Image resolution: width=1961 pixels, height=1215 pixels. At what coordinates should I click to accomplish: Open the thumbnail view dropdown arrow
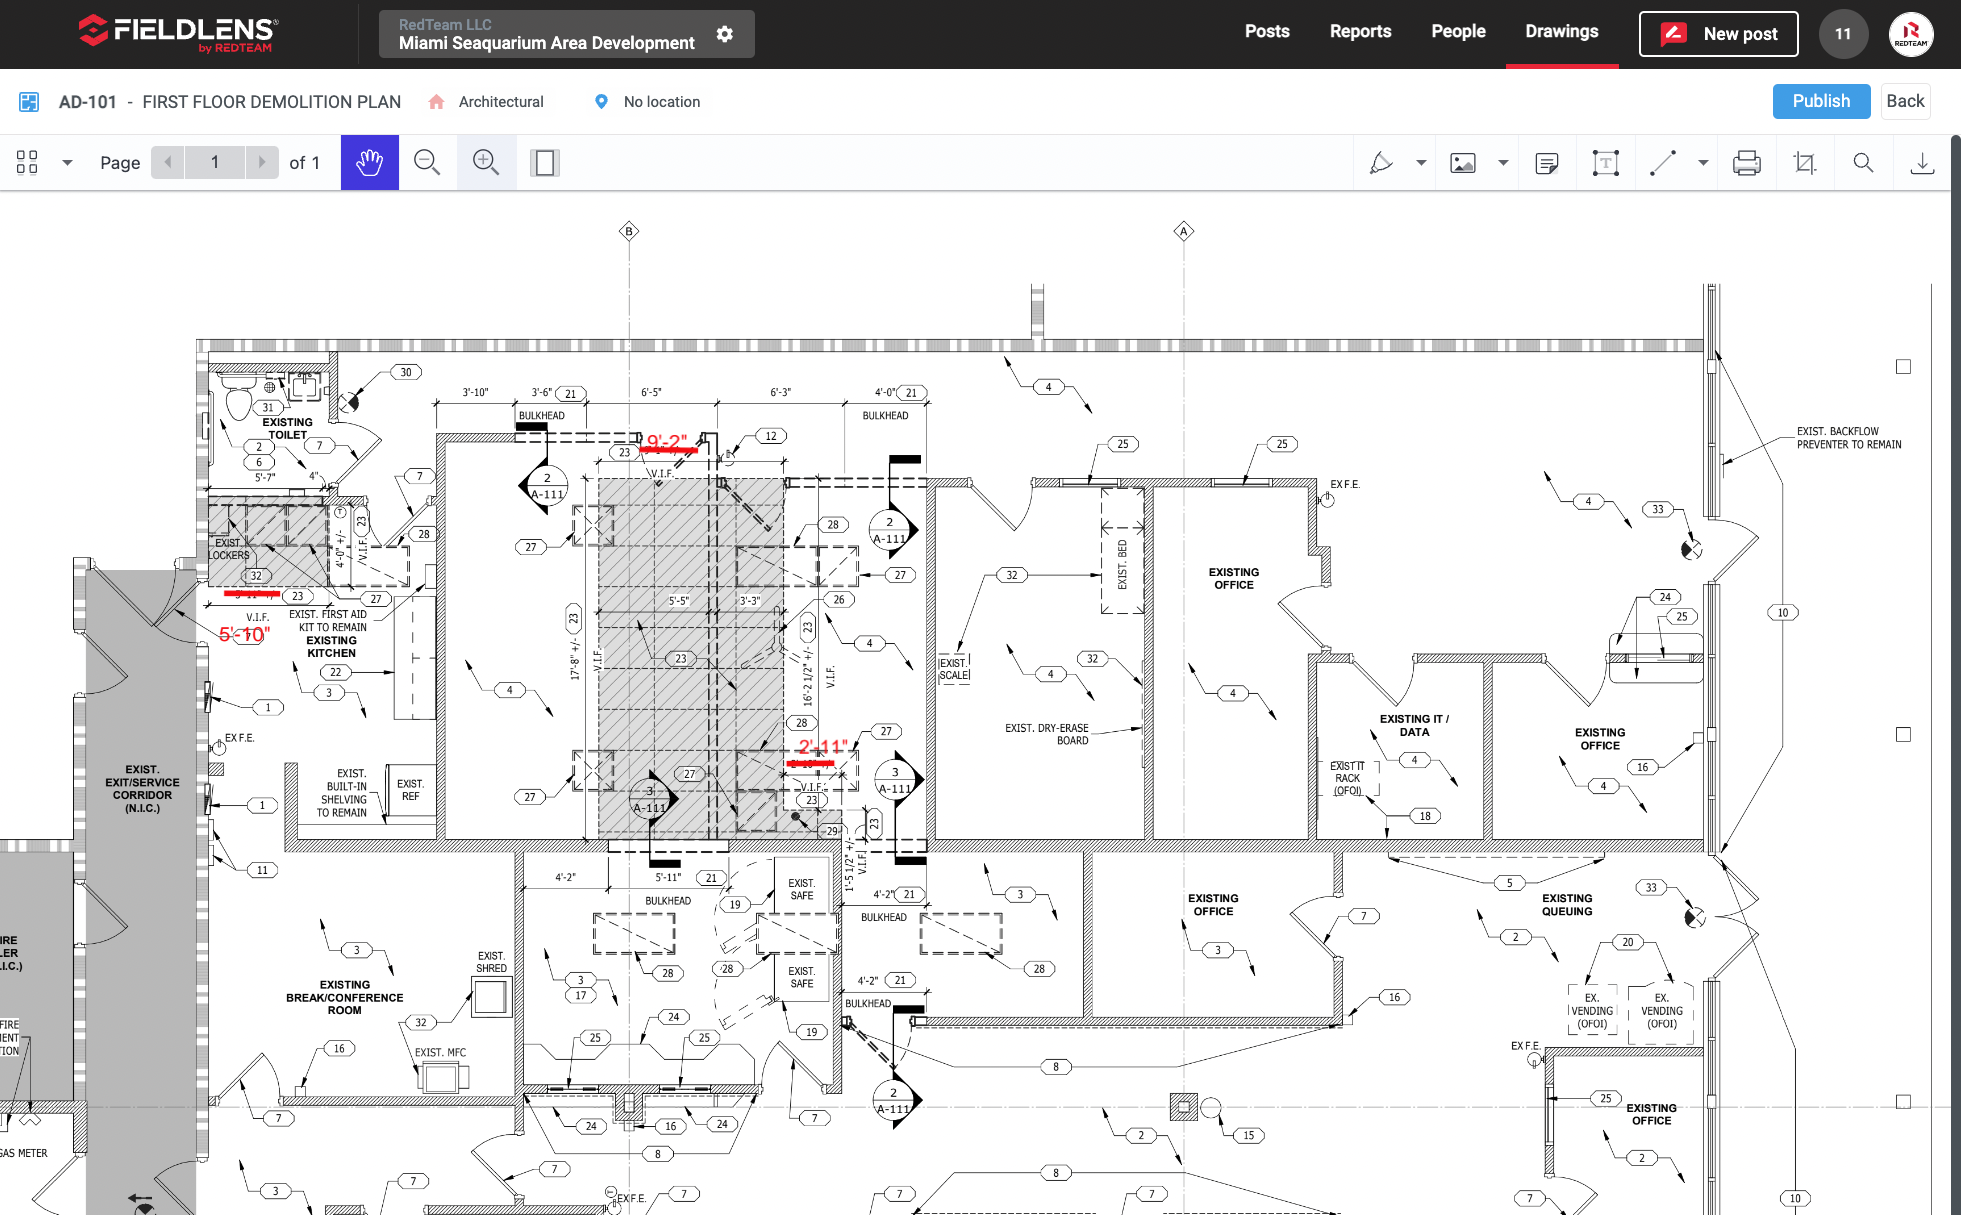[x=67, y=163]
